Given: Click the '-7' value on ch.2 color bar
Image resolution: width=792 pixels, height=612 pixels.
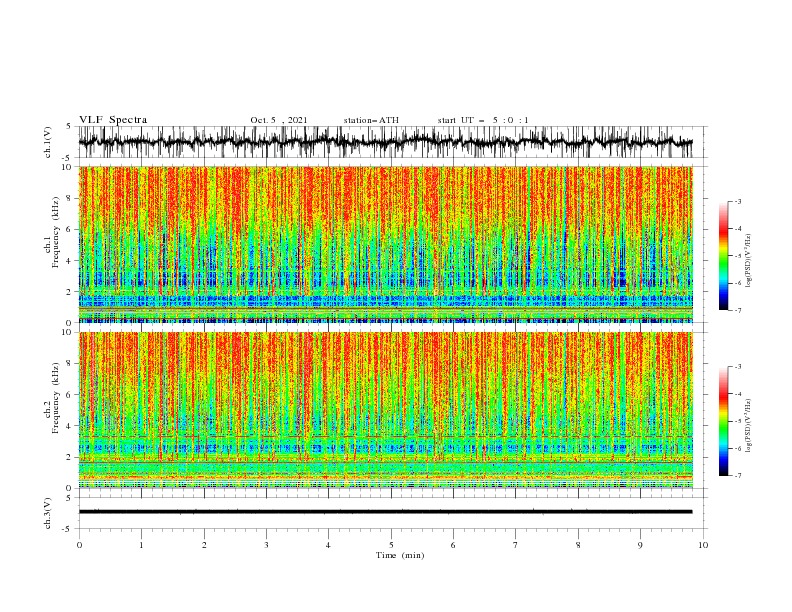Looking at the screenshot, I should (x=738, y=476).
